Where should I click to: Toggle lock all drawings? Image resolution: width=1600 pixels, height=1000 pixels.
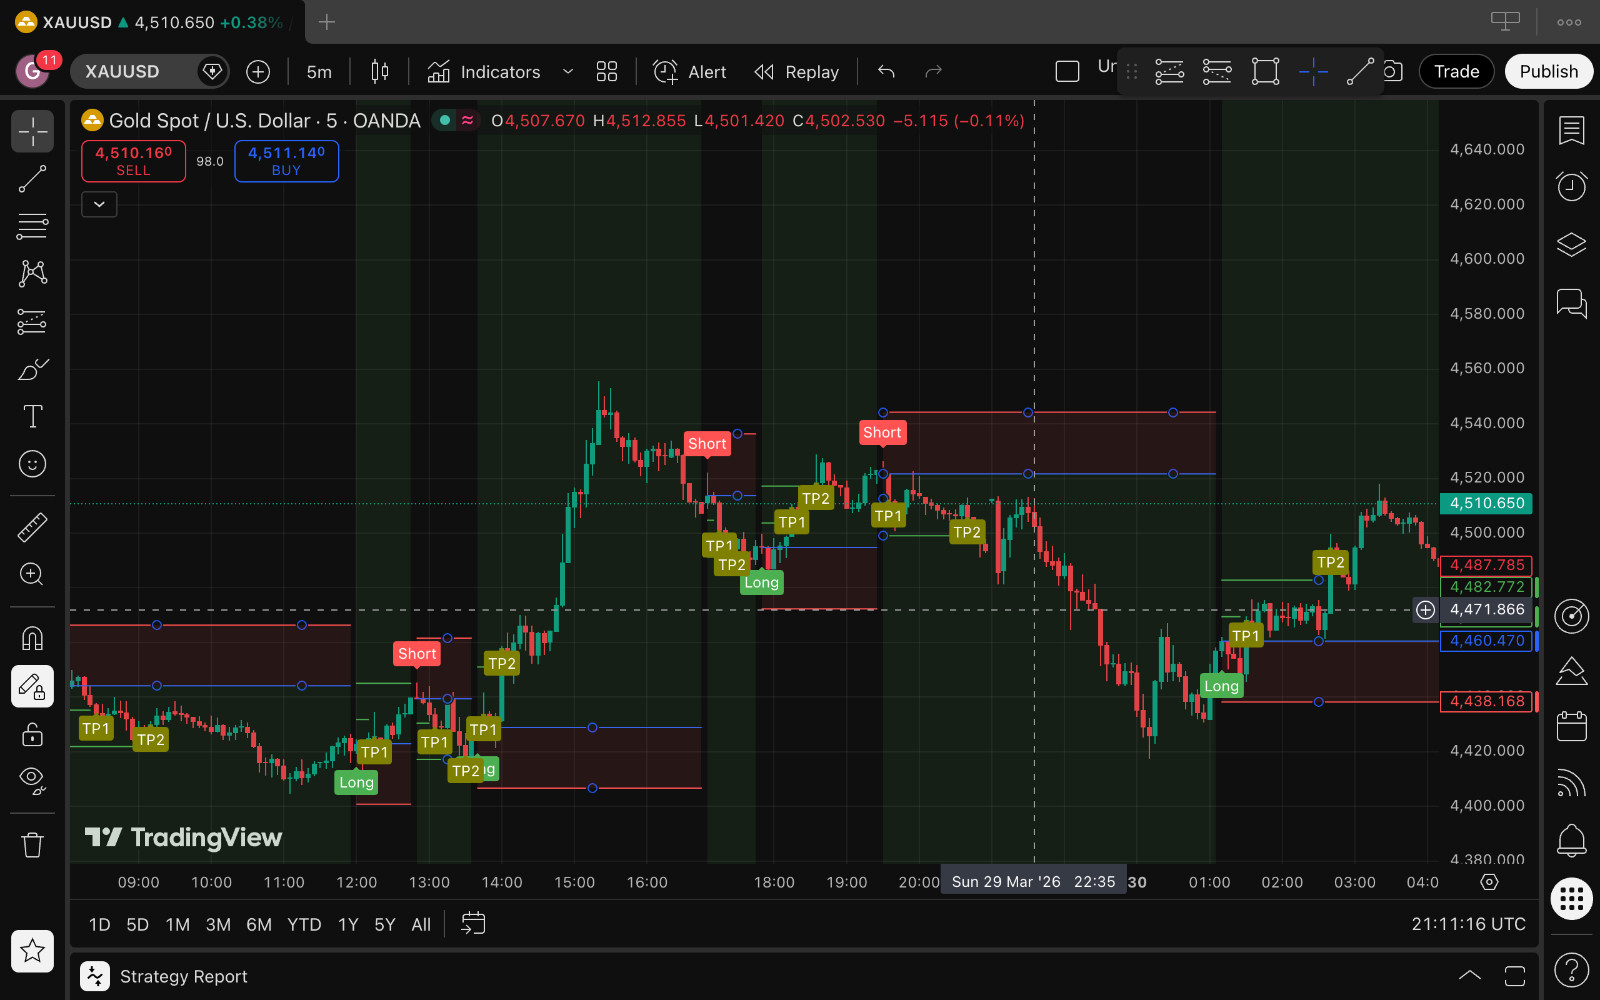pyautogui.click(x=32, y=735)
